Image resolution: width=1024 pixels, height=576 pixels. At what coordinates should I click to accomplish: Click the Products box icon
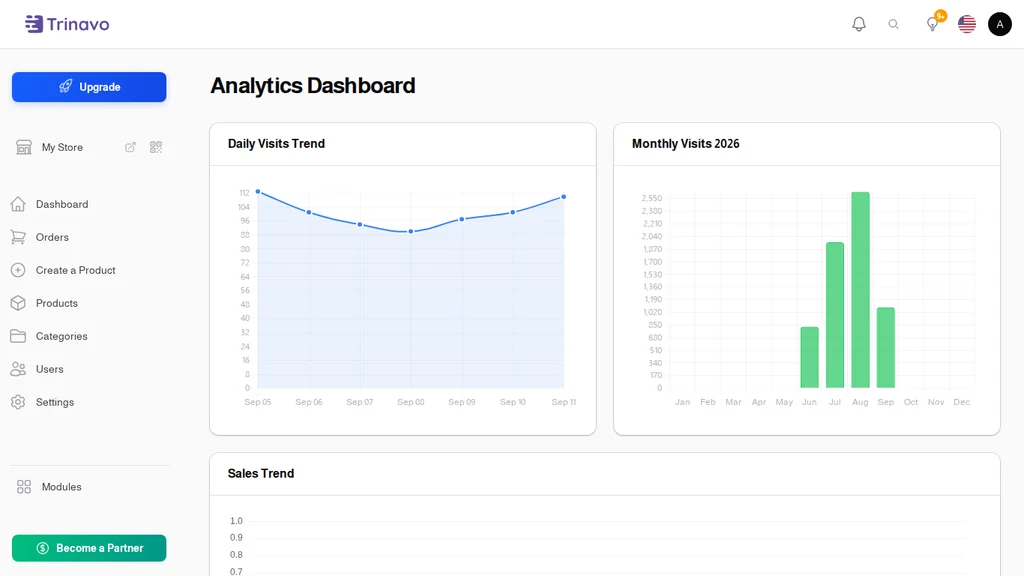point(18,303)
